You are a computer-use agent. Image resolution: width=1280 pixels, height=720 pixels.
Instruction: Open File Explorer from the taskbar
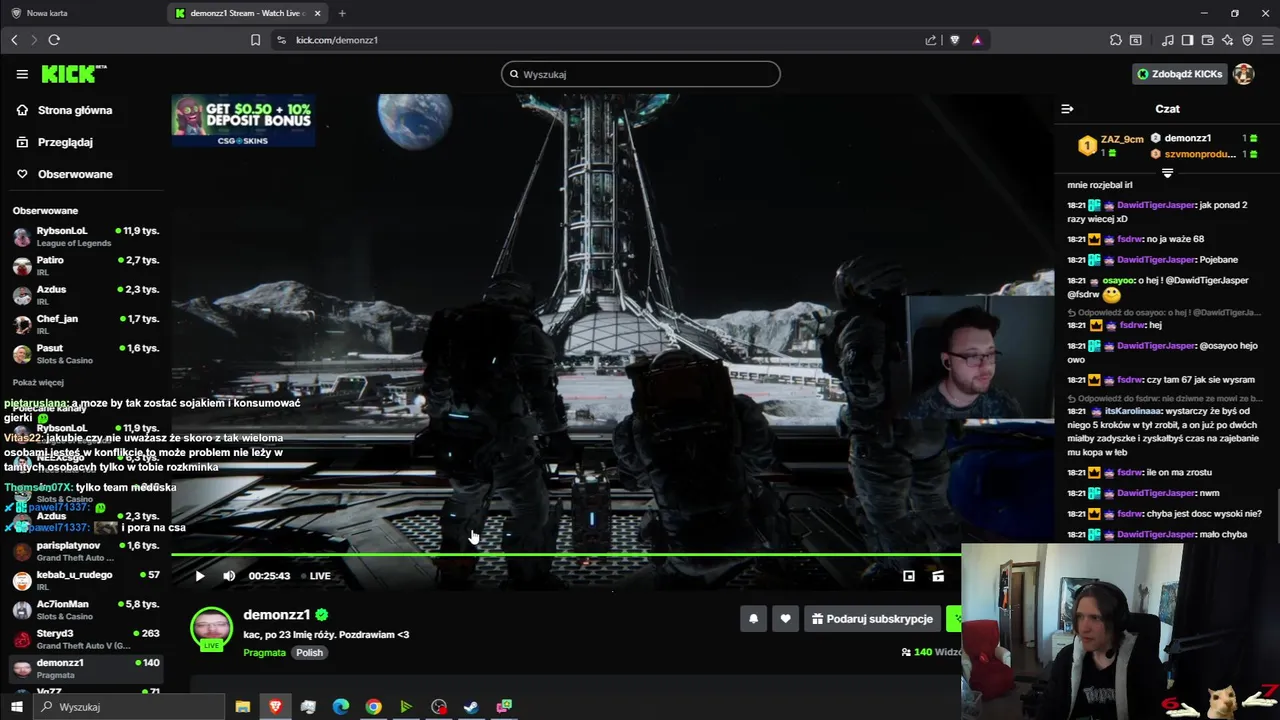pyautogui.click(x=242, y=707)
